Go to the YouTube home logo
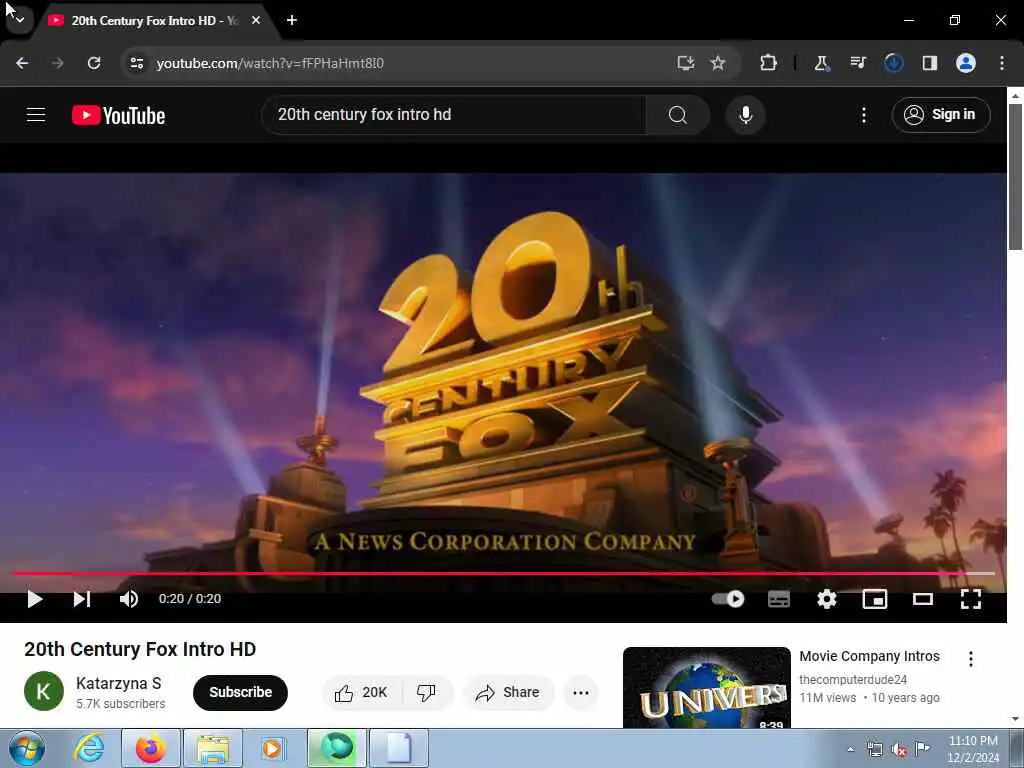This screenshot has height=768, width=1024. click(x=118, y=116)
